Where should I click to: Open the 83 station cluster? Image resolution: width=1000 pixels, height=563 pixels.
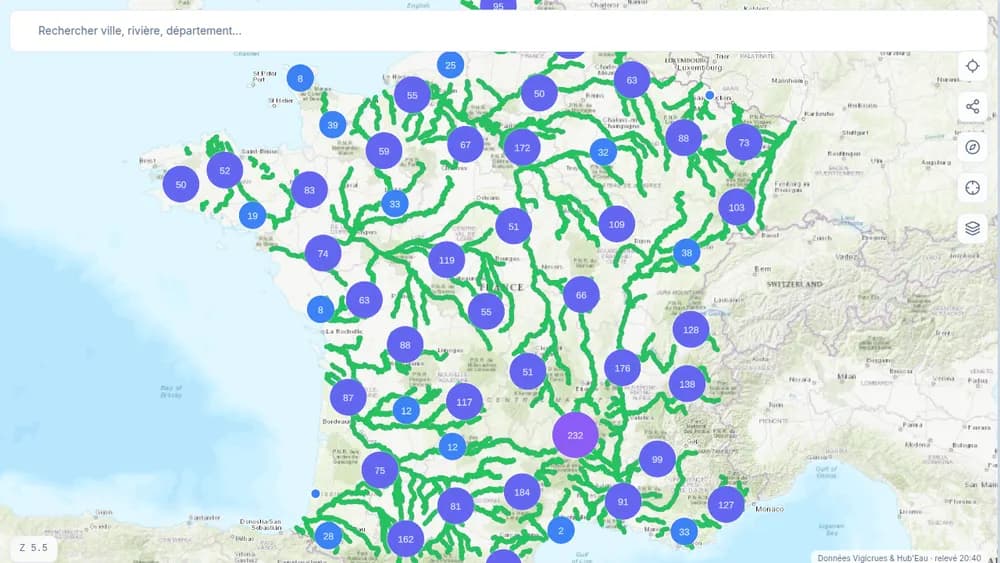coord(309,190)
